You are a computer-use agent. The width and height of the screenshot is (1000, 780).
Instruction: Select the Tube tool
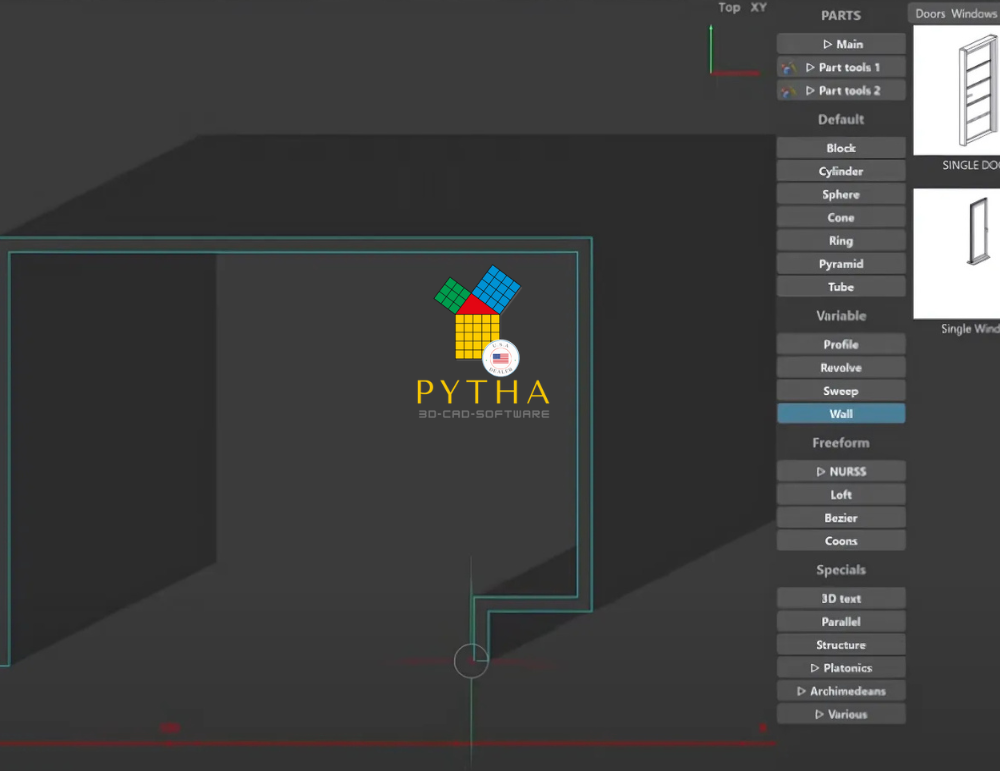pyautogui.click(x=840, y=286)
